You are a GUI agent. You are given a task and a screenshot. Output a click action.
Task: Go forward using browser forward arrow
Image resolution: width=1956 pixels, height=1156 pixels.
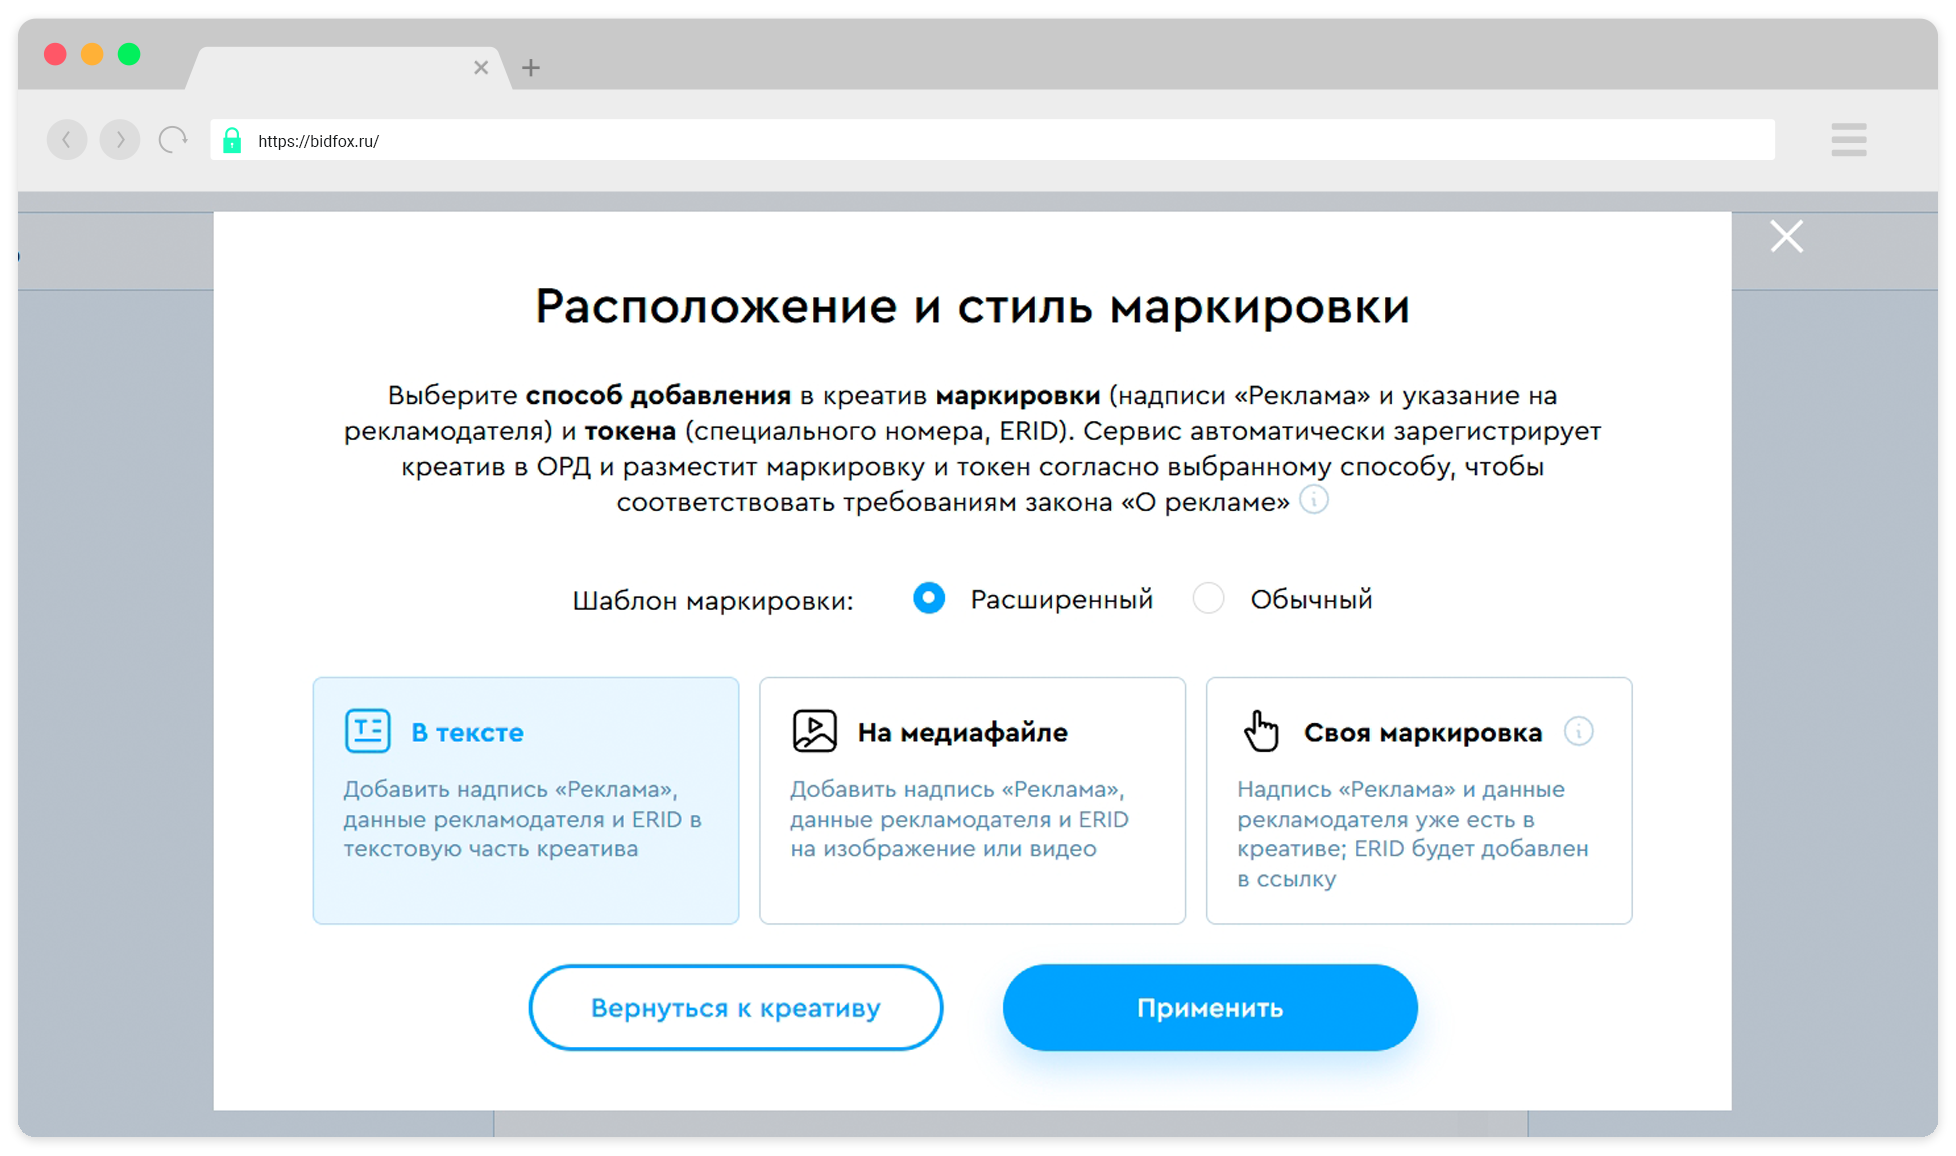click(x=120, y=140)
